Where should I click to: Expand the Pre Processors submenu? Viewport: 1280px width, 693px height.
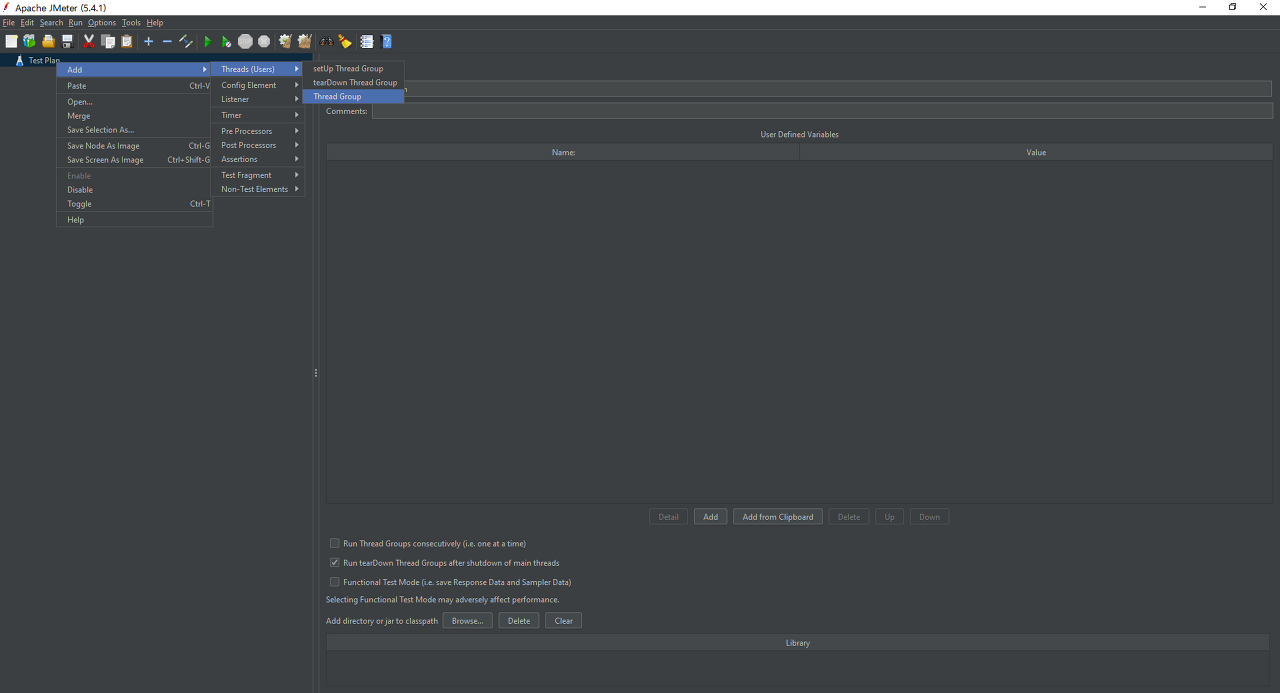(257, 131)
